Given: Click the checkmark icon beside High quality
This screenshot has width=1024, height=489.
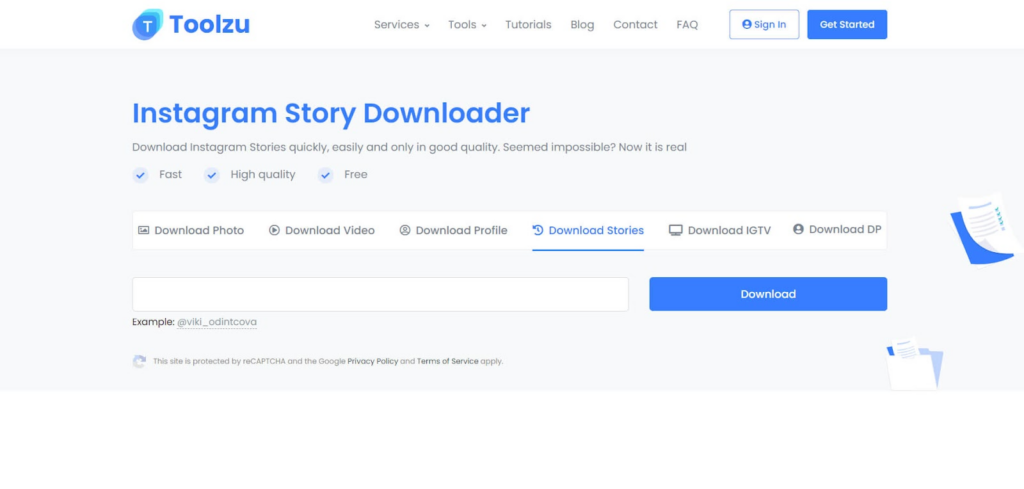Looking at the screenshot, I should pyautogui.click(x=212, y=175).
